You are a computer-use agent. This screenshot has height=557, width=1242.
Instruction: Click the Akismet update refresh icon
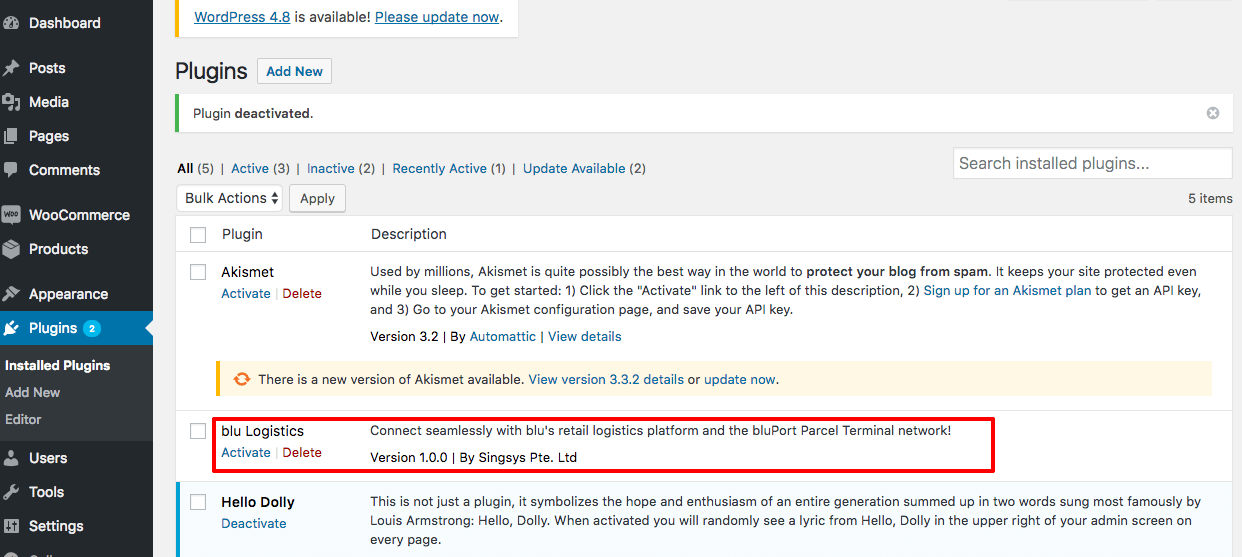pyautogui.click(x=242, y=379)
